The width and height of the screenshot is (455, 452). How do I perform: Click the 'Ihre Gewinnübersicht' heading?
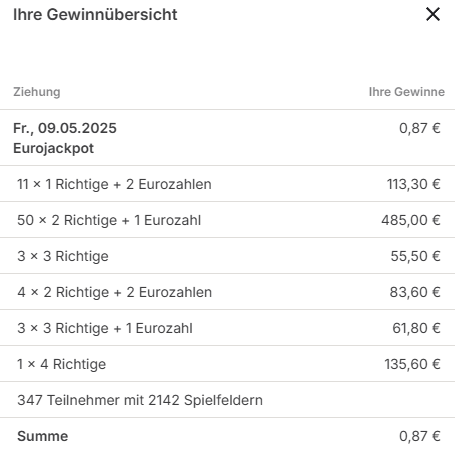tap(95, 15)
